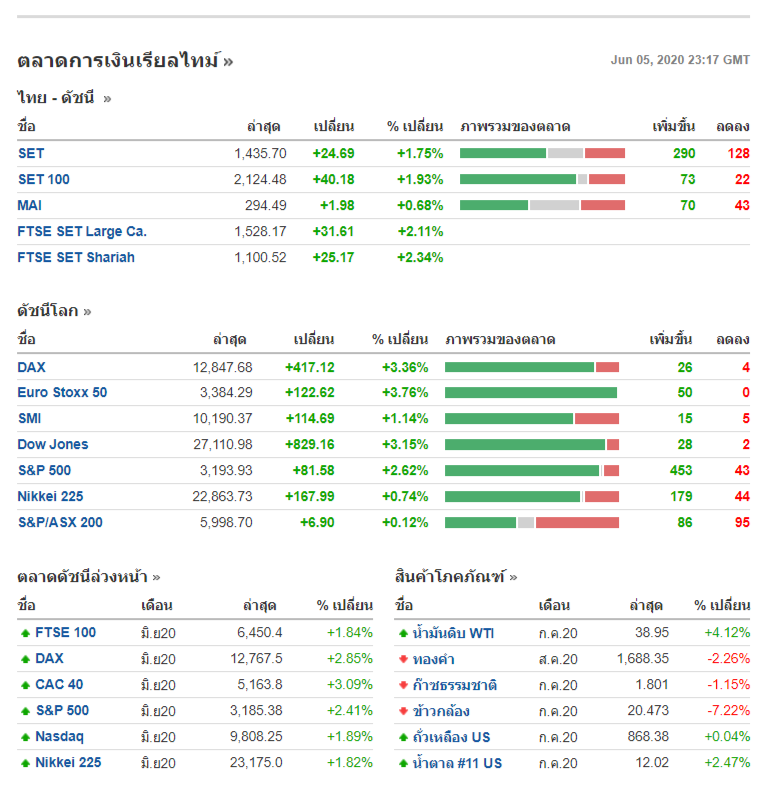
Task: Open the สินค้าโภคภัณฑ์ section link
Action: pyautogui.click(x=456, y=576)
